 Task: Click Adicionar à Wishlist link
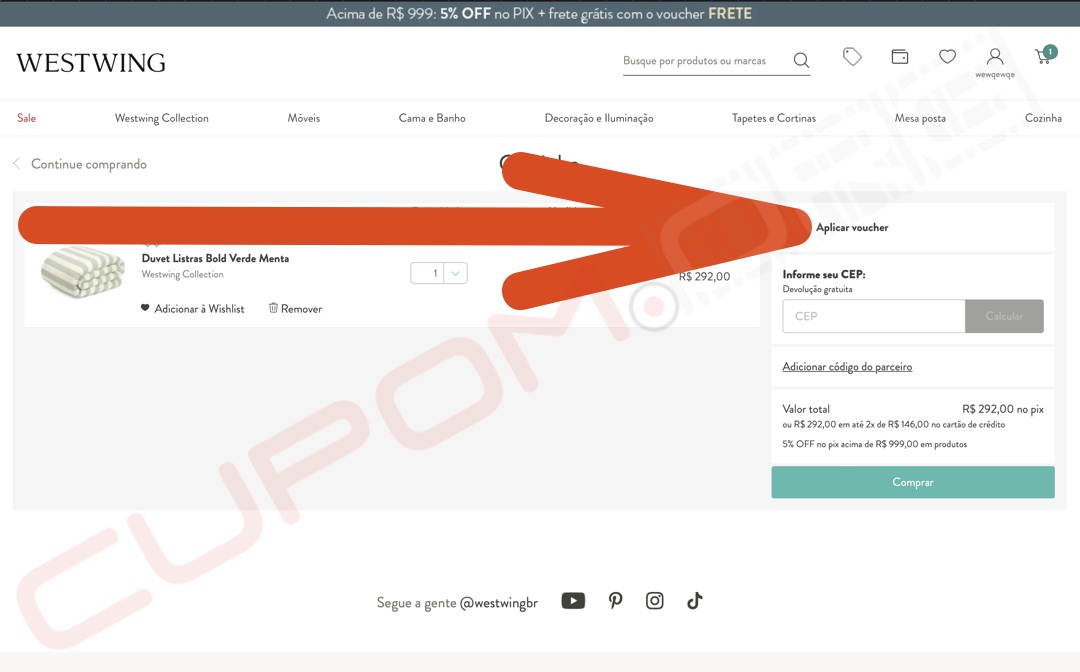coord(199,308)
